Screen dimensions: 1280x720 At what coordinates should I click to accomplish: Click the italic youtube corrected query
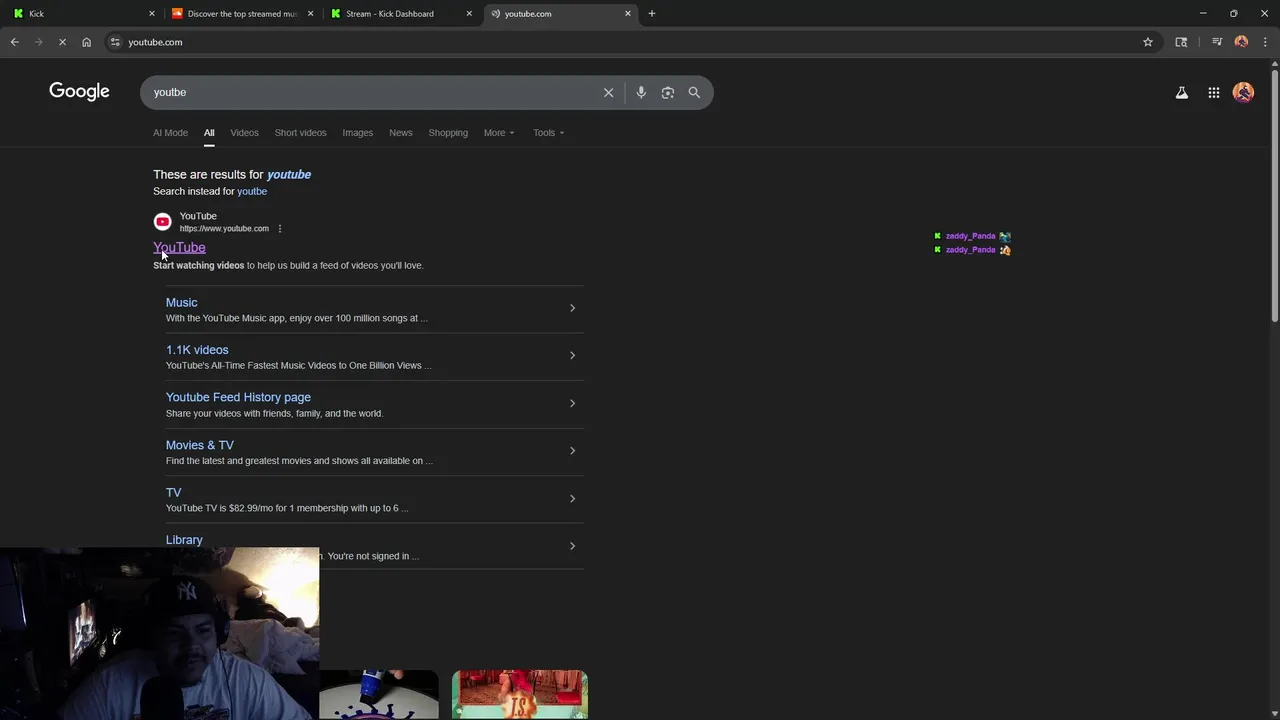tap(289, 174)
